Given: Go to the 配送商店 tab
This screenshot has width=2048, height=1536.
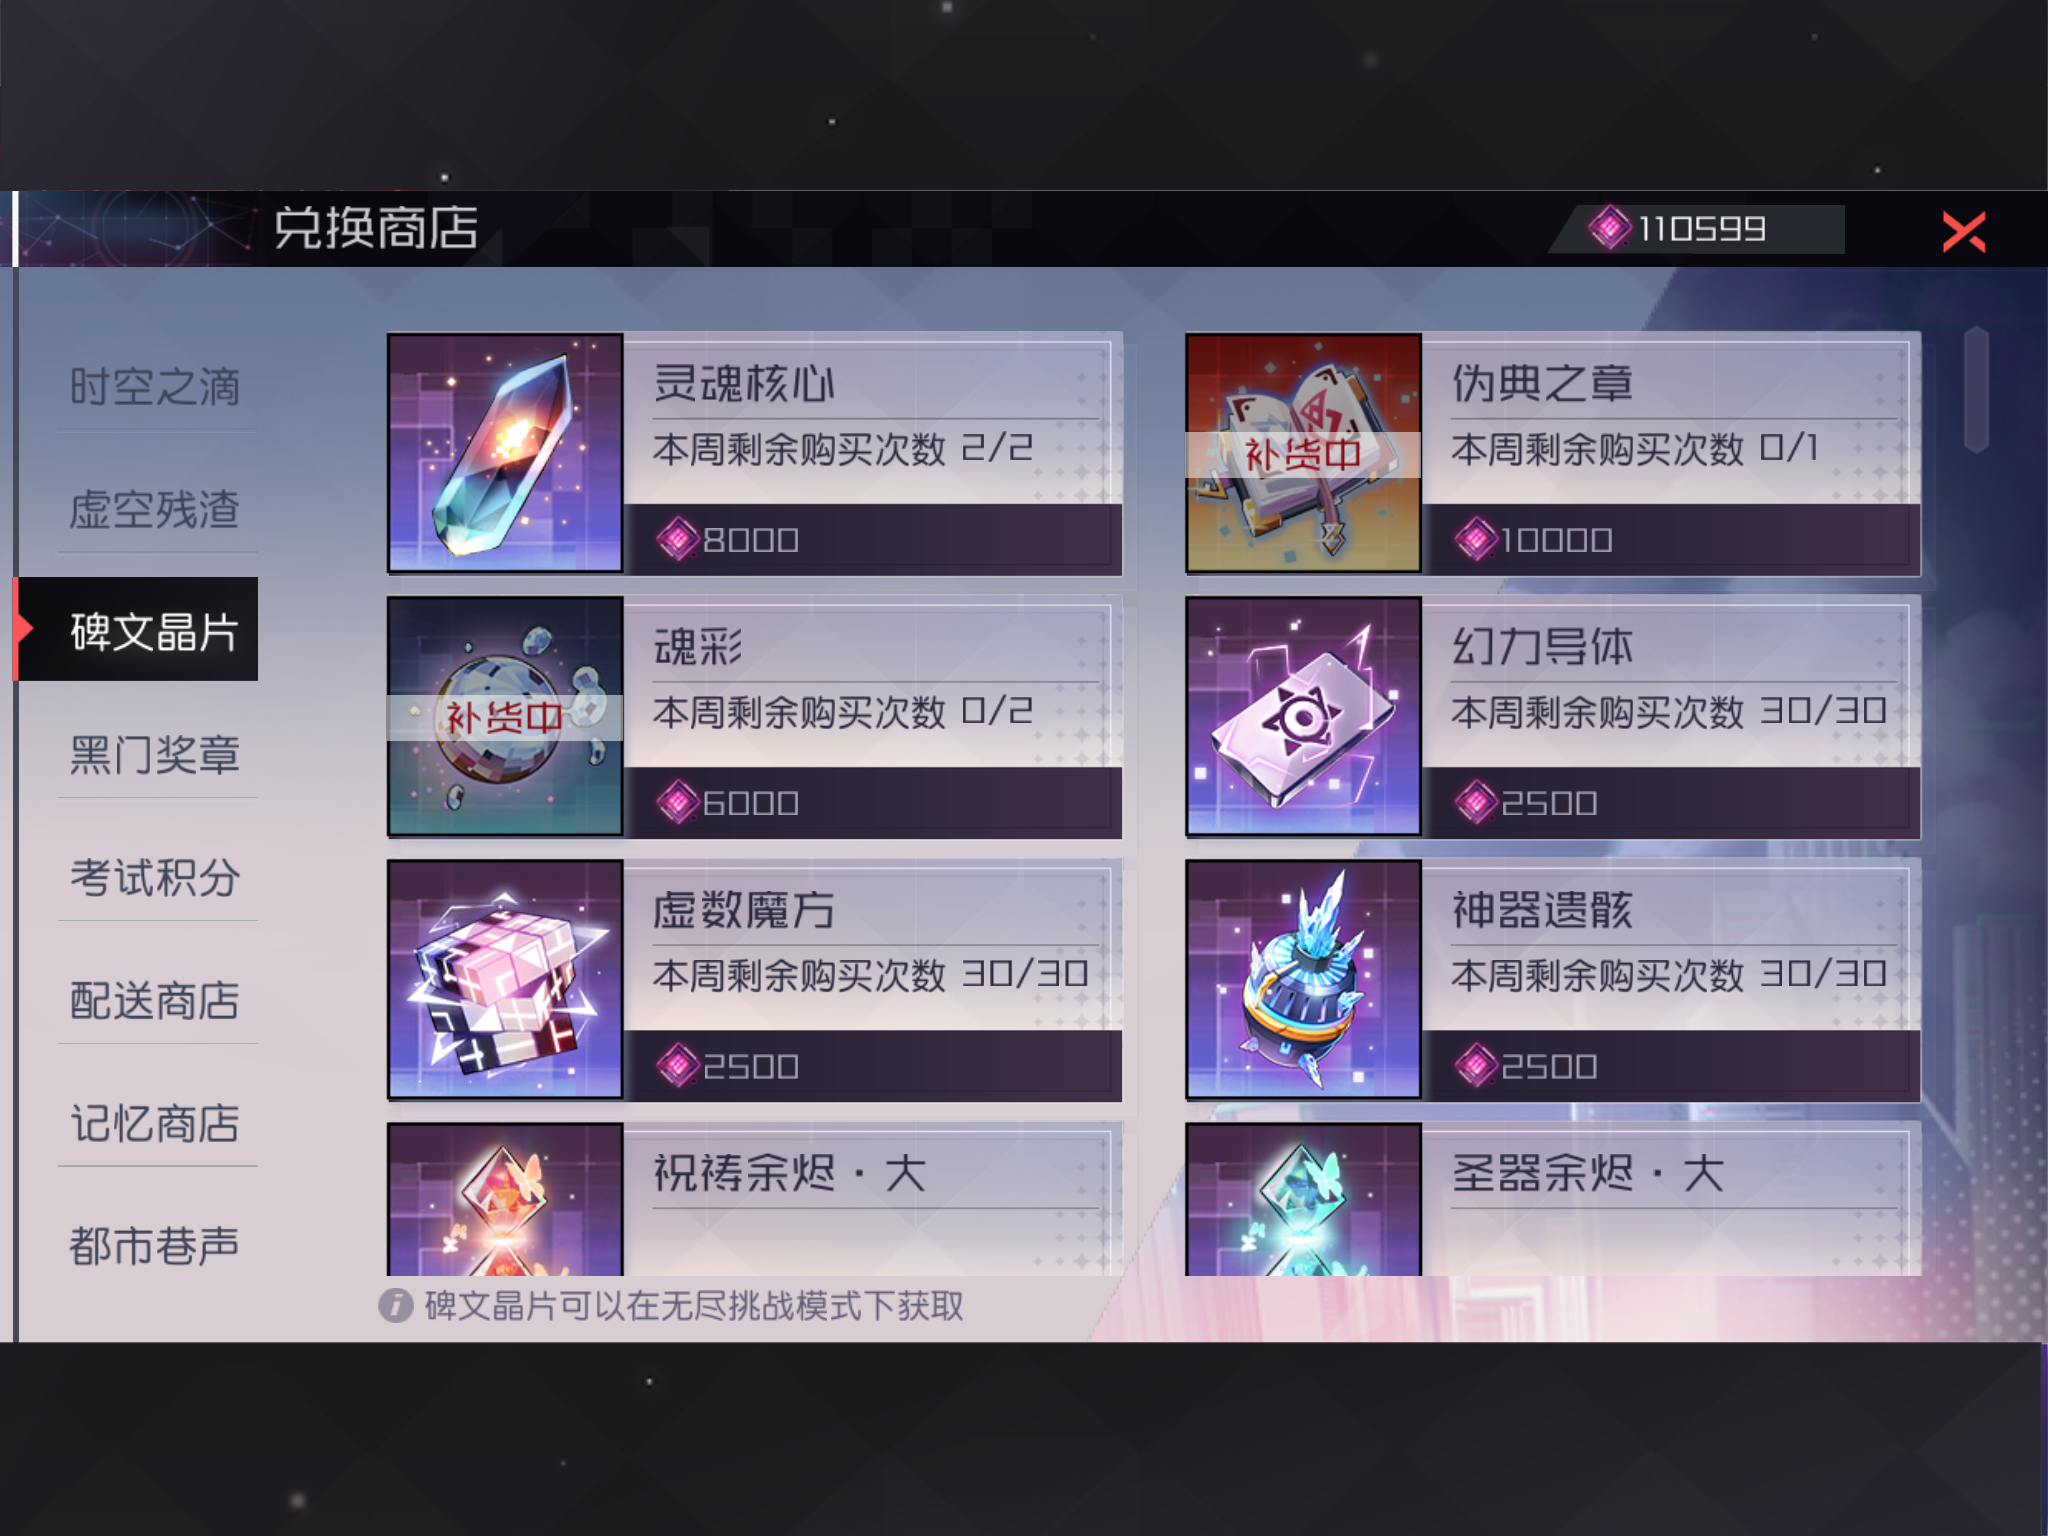Looking at the screenshot, I should click(155, 1000).
